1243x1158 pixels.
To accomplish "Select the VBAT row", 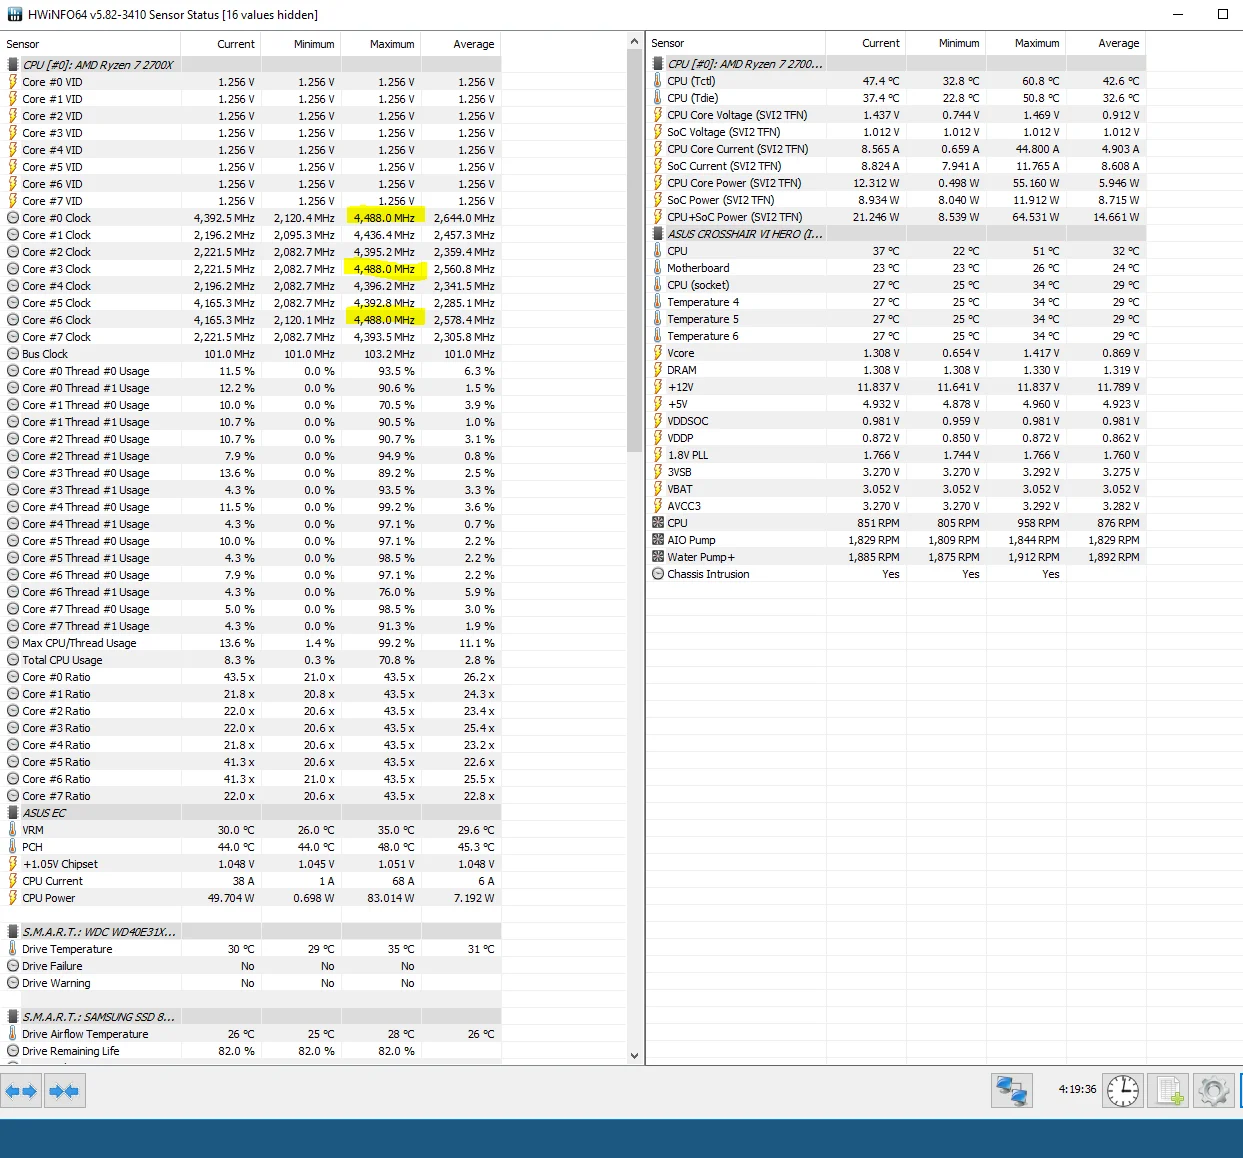I will pos(895,489).
